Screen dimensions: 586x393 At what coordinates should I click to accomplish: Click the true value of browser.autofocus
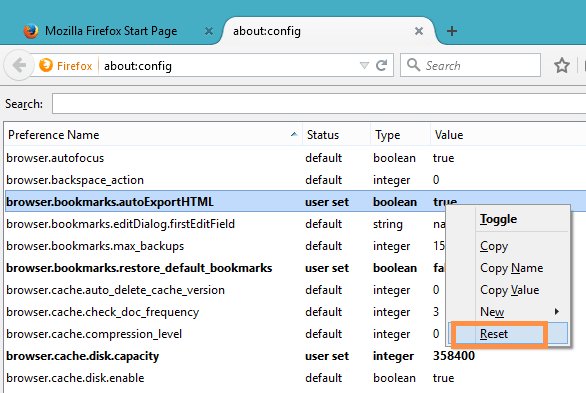coord(443,158)
